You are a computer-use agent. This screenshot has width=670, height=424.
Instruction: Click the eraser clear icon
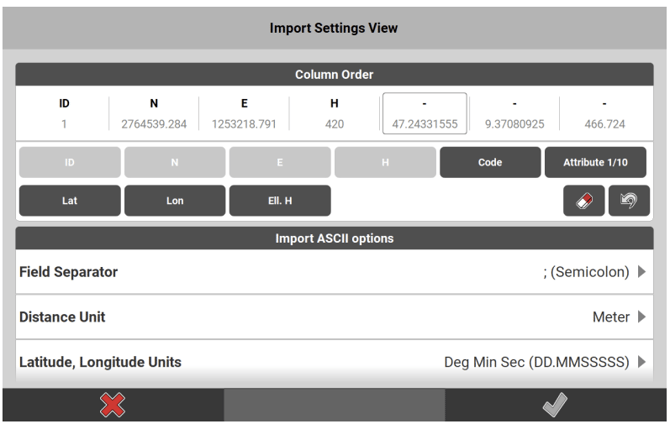(584, 201)
